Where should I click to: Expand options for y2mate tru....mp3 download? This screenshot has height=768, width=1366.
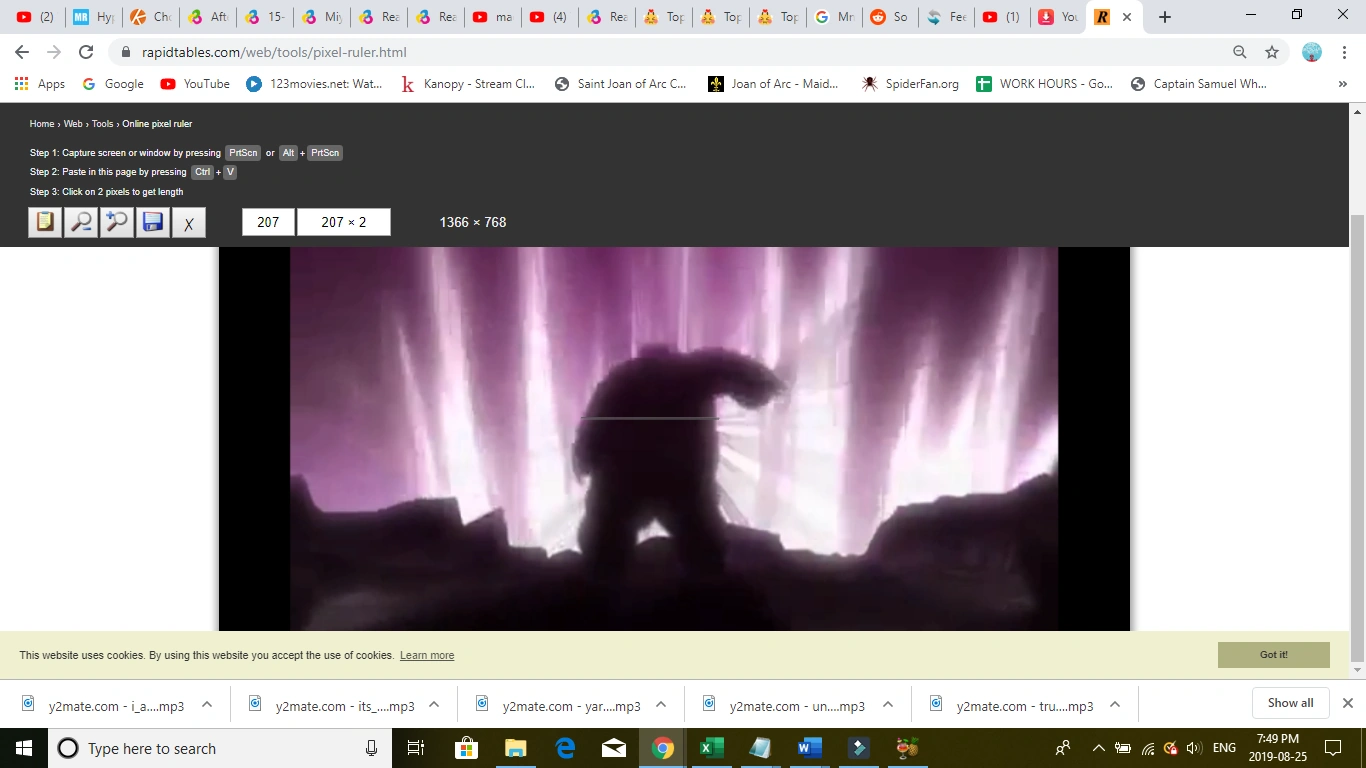pos(1115,705)
